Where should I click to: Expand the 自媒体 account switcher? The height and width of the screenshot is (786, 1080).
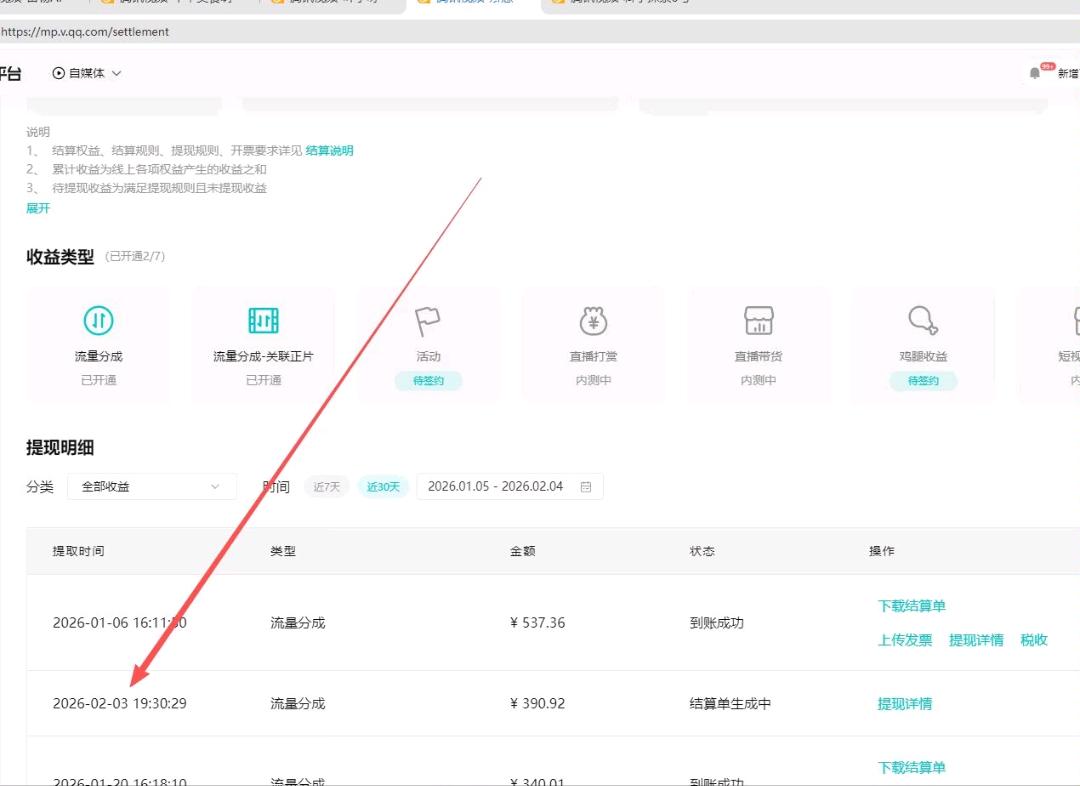pos(117,73)
